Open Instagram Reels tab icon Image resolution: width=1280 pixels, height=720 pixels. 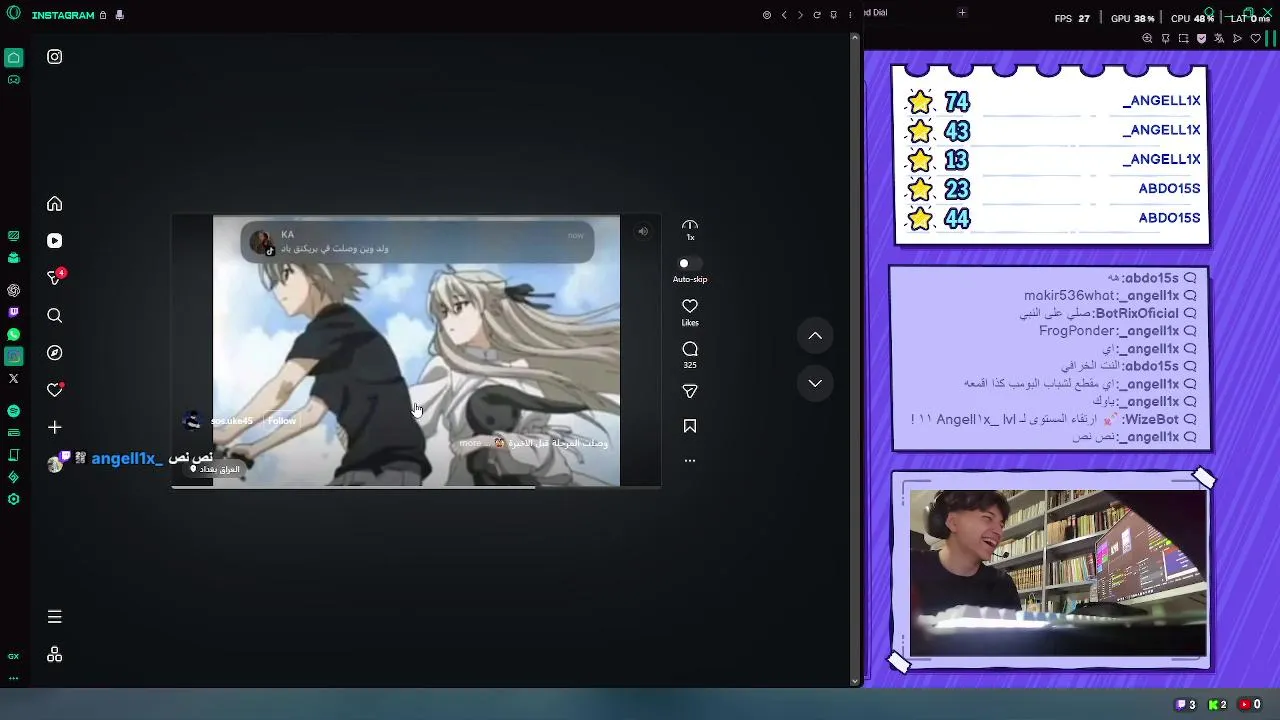tap(55, 241)
